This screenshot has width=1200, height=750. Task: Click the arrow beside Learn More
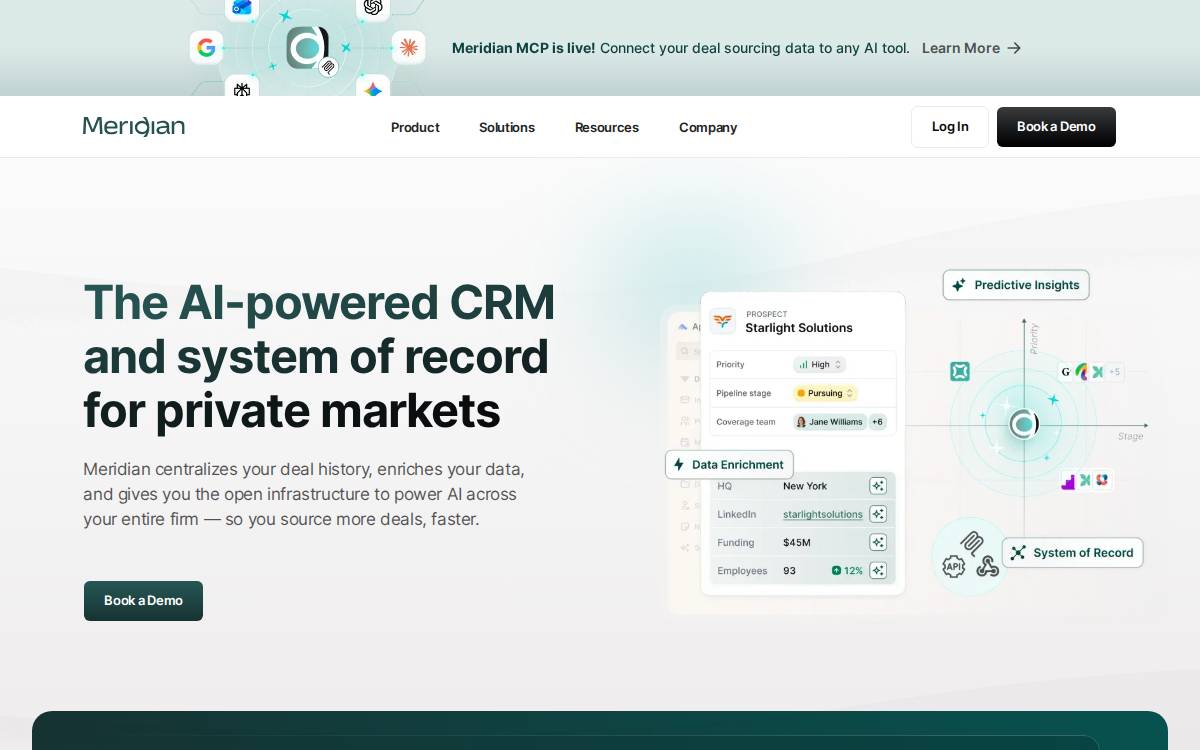click(1014, 48)
